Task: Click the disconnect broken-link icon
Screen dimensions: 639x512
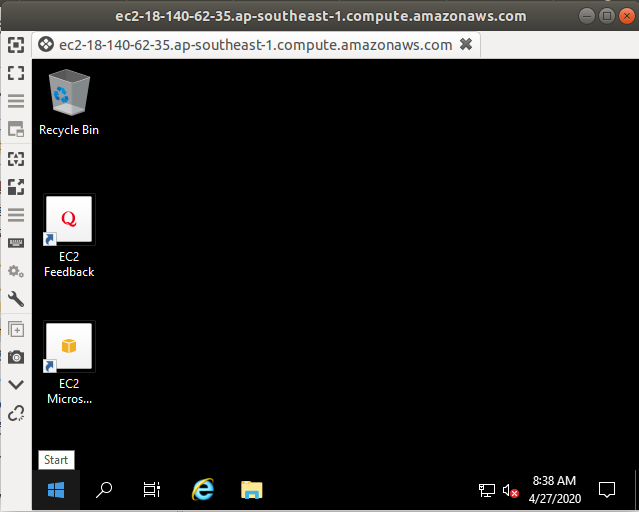Action: (16, 413)
